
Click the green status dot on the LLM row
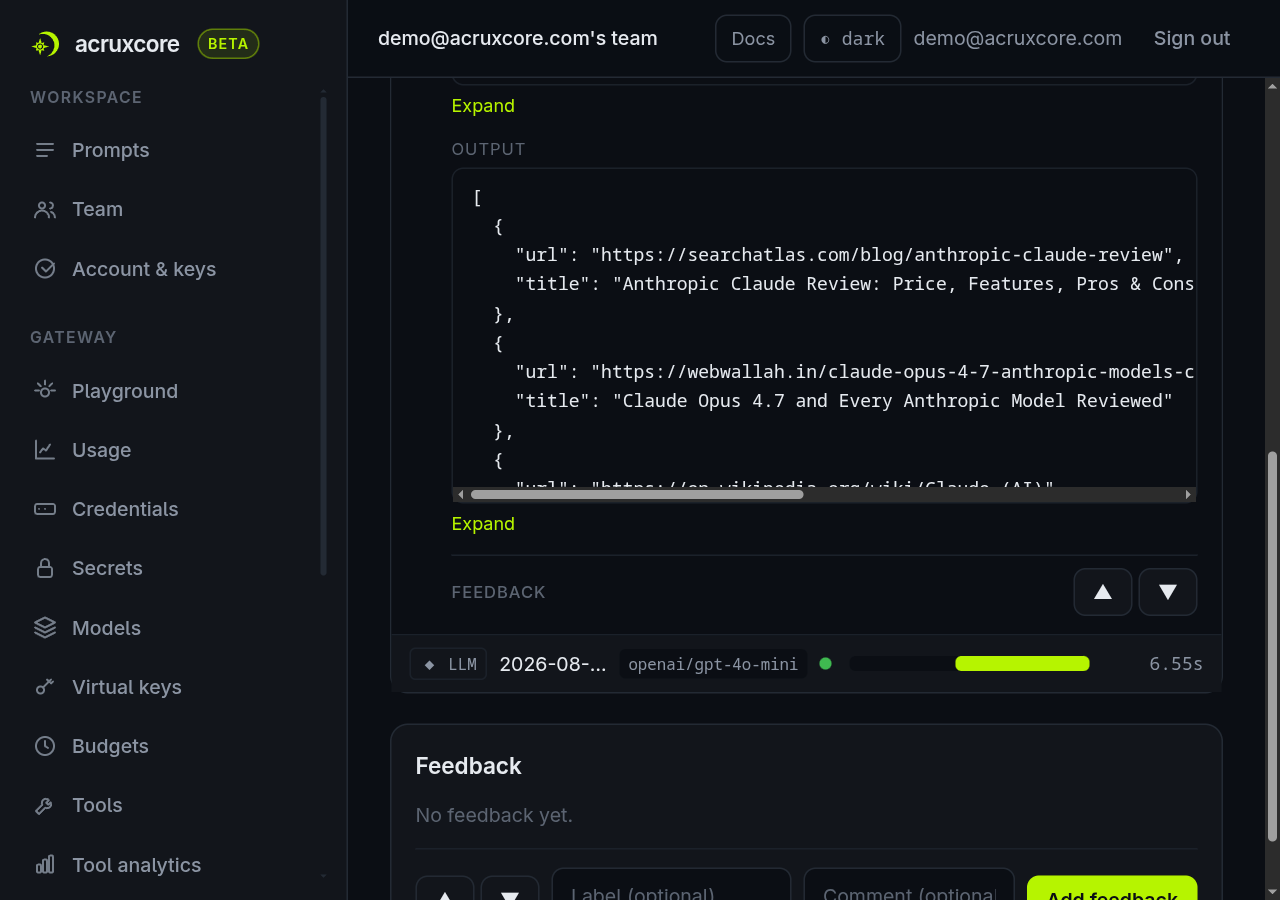pyautogui.click(x=825, y=663)
